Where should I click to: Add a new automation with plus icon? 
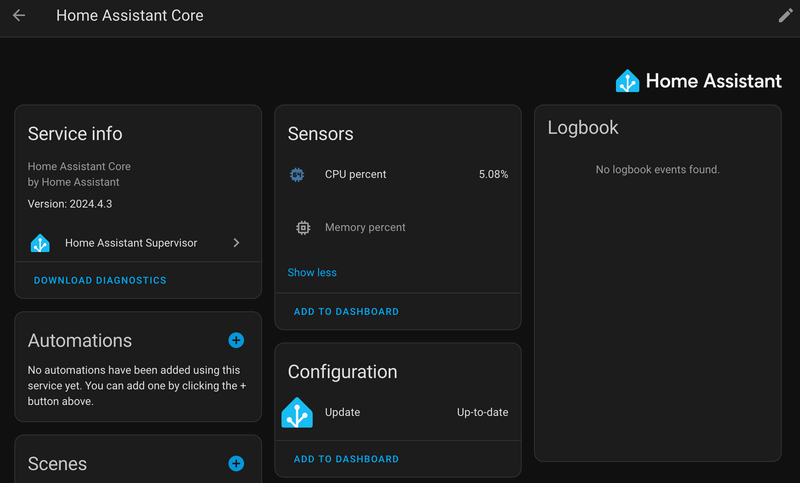tap(236, 340)
